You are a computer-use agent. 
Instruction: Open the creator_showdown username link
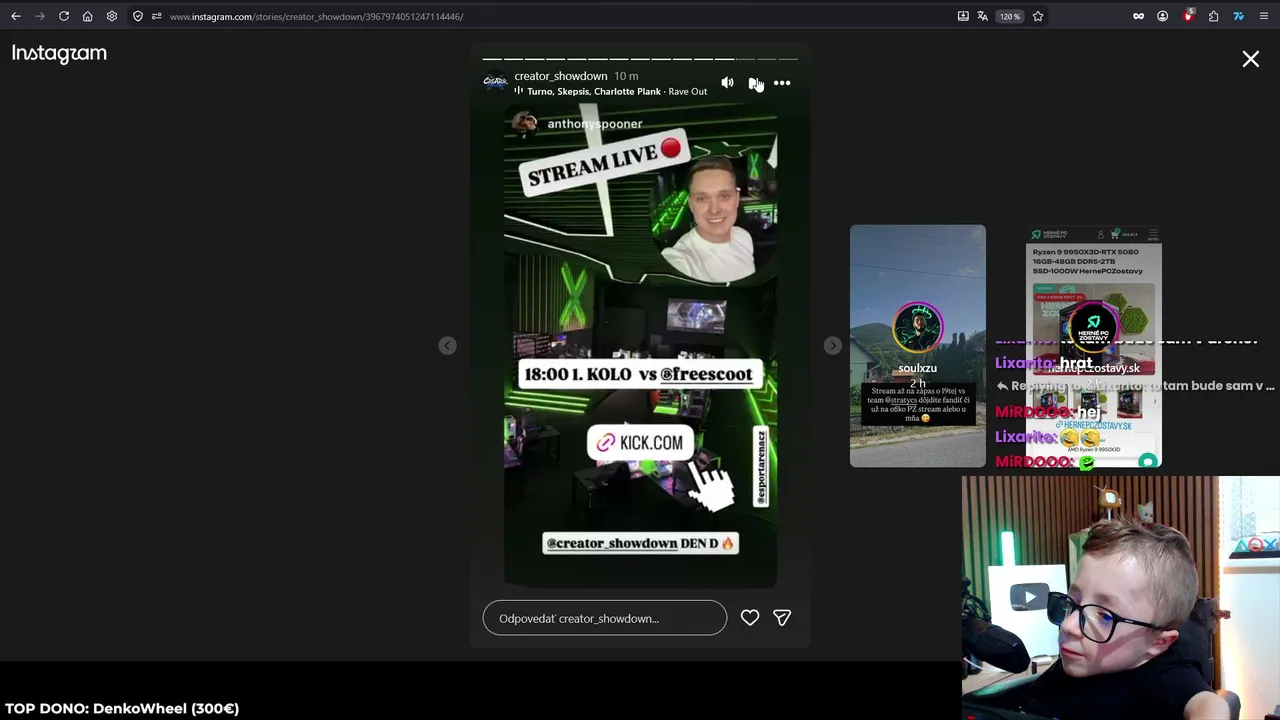pyautogui.click(x=561, y=76)
